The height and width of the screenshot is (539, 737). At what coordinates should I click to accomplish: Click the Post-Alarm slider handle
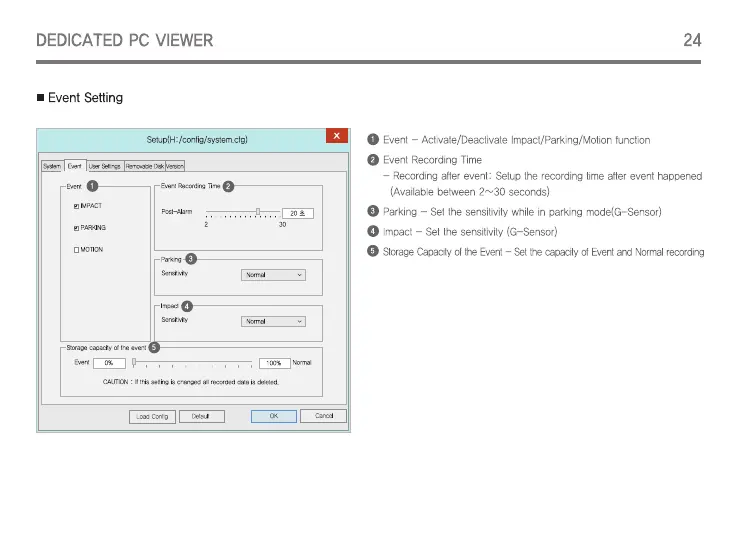pos(258,212)
